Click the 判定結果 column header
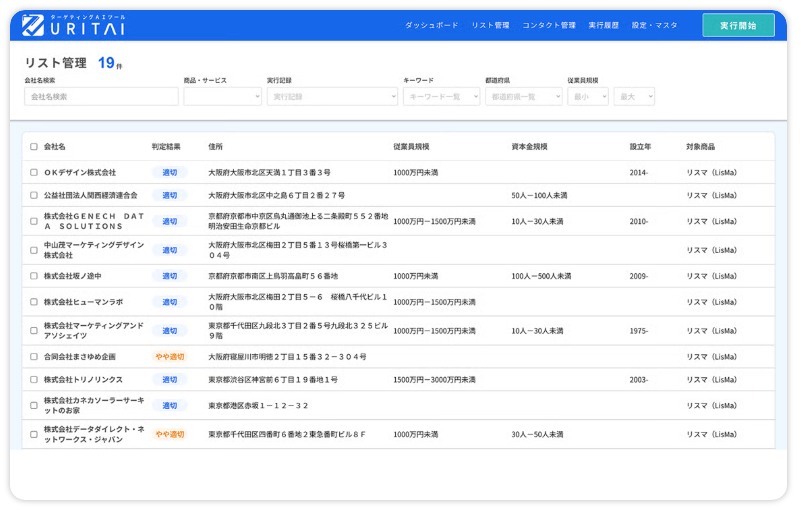This screenshot has height=510, width=801. tap(166, 147)
